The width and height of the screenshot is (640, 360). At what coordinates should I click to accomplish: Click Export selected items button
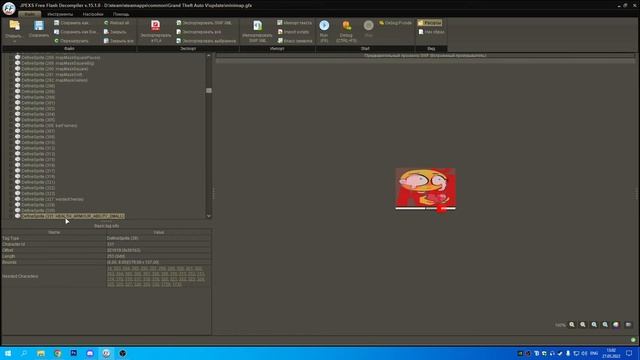206,41
